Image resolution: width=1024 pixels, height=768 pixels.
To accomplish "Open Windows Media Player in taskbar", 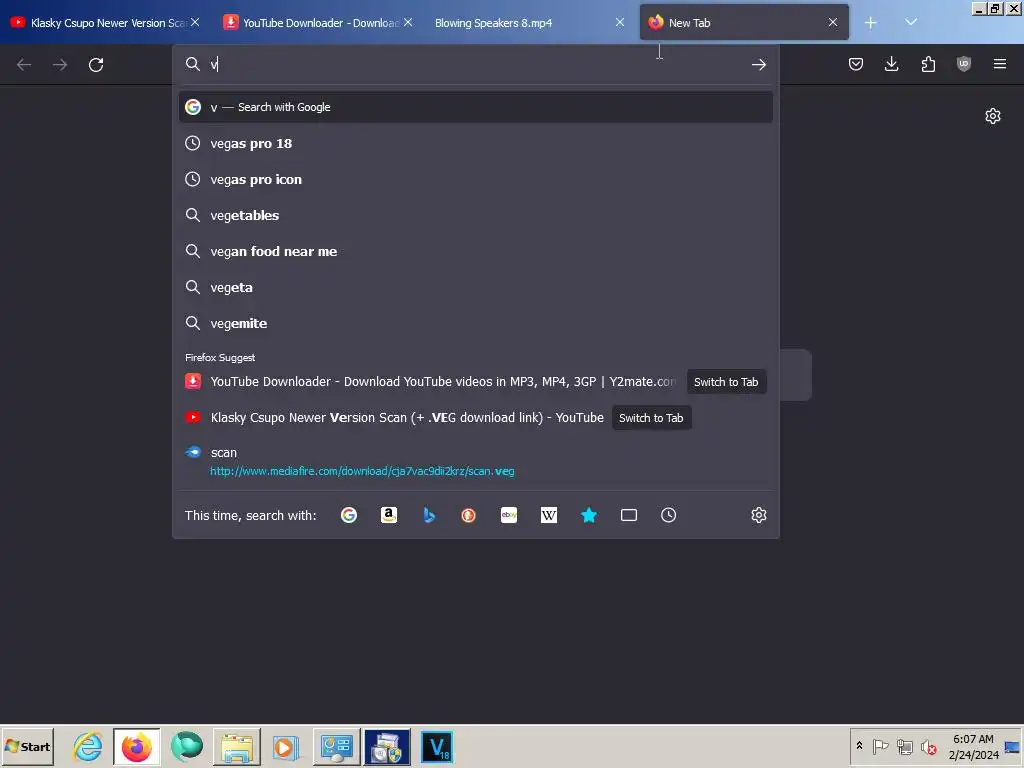I will pyautogui.click(x=285, y=746).
